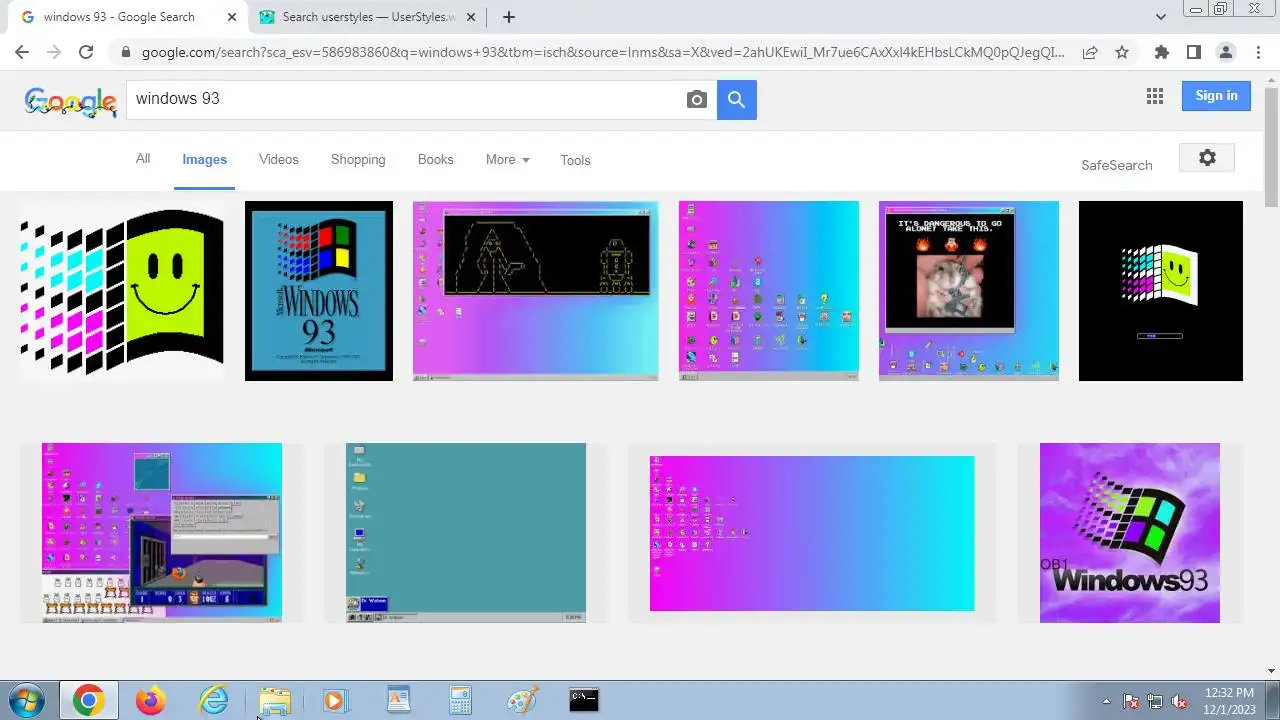Viewport: 1280px width, 720px height.
Task: Open the Calculator taskbar icon
Action: pyautogui.click(x=460, y=700)
